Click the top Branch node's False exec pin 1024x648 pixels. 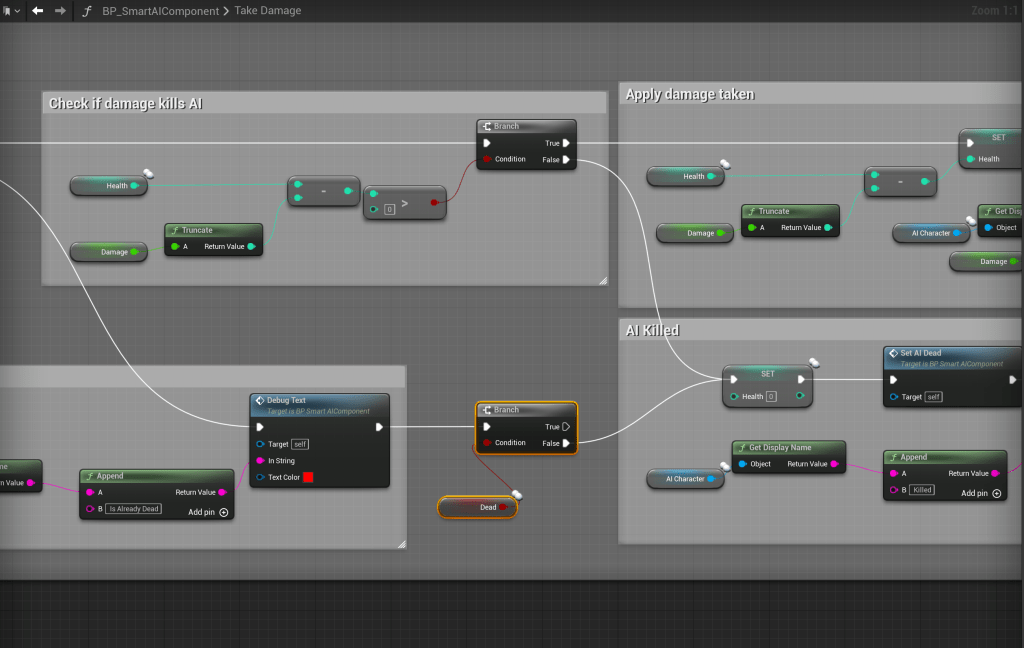click(566, 159)
